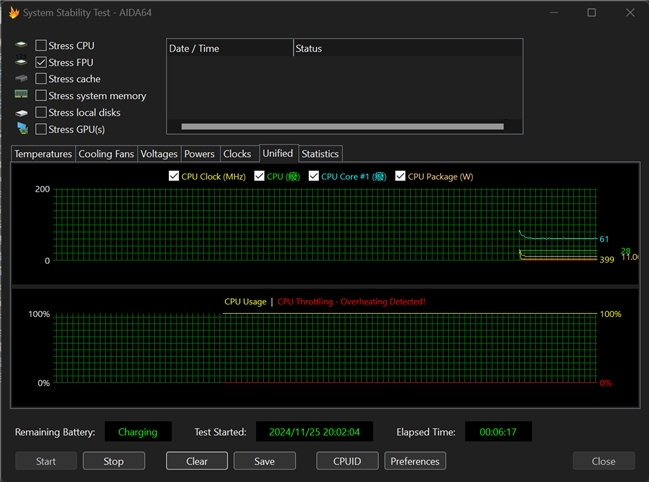This screenshot has width=649, height=482.
Task: Click the Charging battery status field
Action: click(x=138, y=432)
